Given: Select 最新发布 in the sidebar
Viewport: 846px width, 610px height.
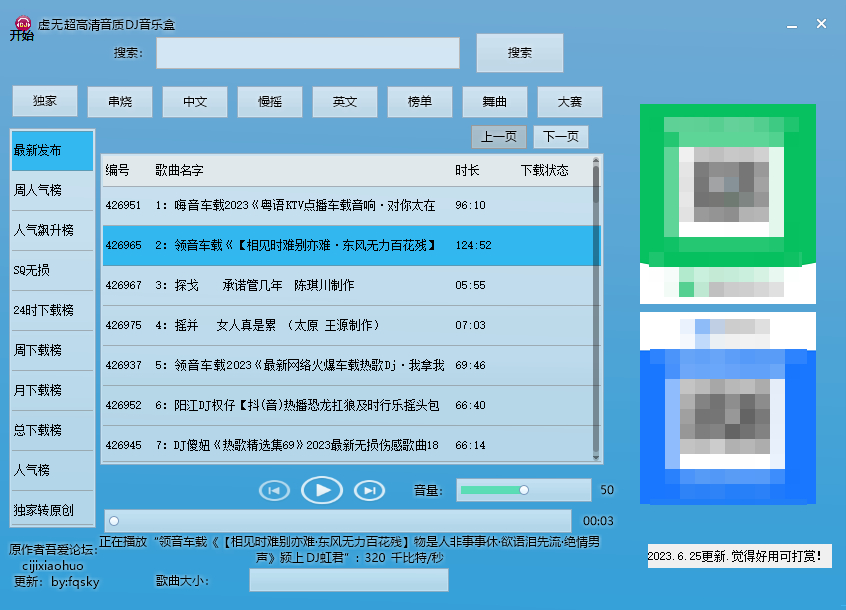Looking at the screenshot, I should coord(52,150).
